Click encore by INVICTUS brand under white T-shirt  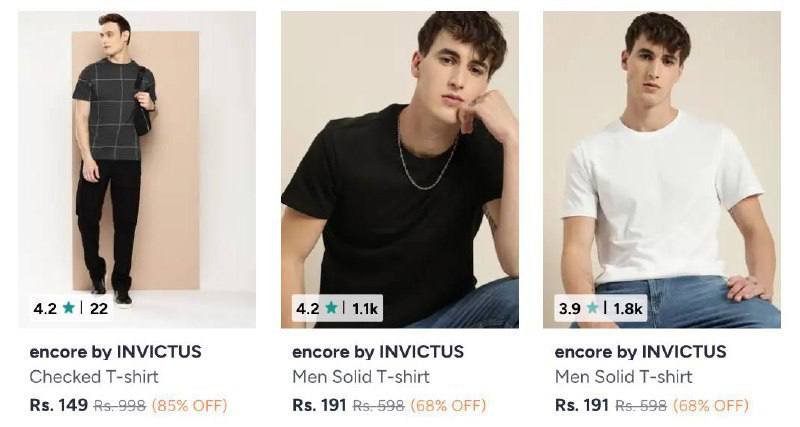[640, 351]
